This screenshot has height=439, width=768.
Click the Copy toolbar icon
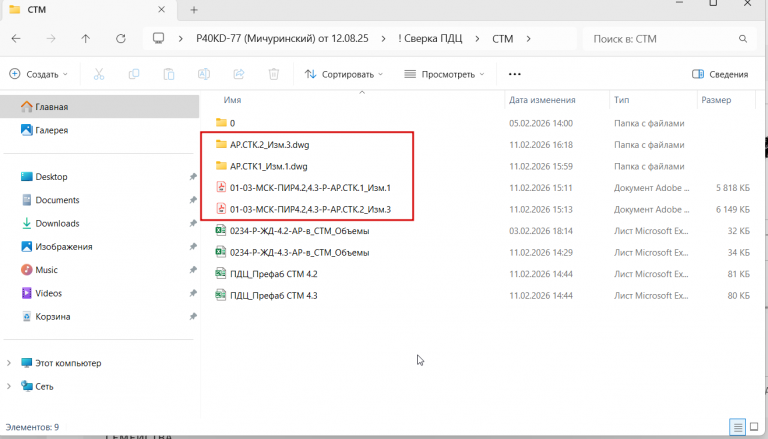[x=134, y=74]
